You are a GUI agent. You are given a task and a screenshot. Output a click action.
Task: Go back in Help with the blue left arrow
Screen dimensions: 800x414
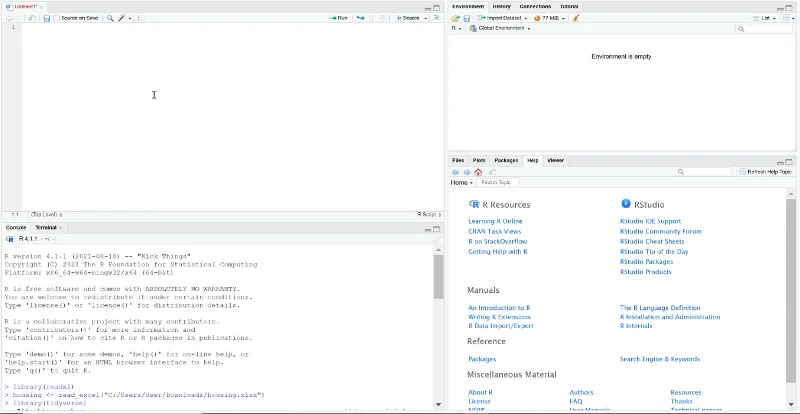455,172
